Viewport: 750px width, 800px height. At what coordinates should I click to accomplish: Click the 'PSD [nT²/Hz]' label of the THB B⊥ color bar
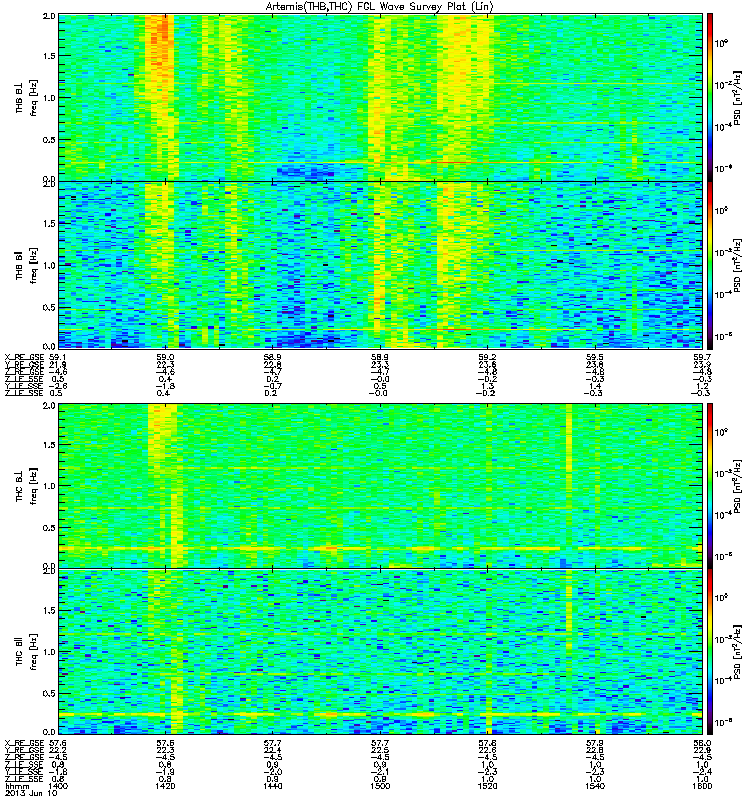coord(737,97)
